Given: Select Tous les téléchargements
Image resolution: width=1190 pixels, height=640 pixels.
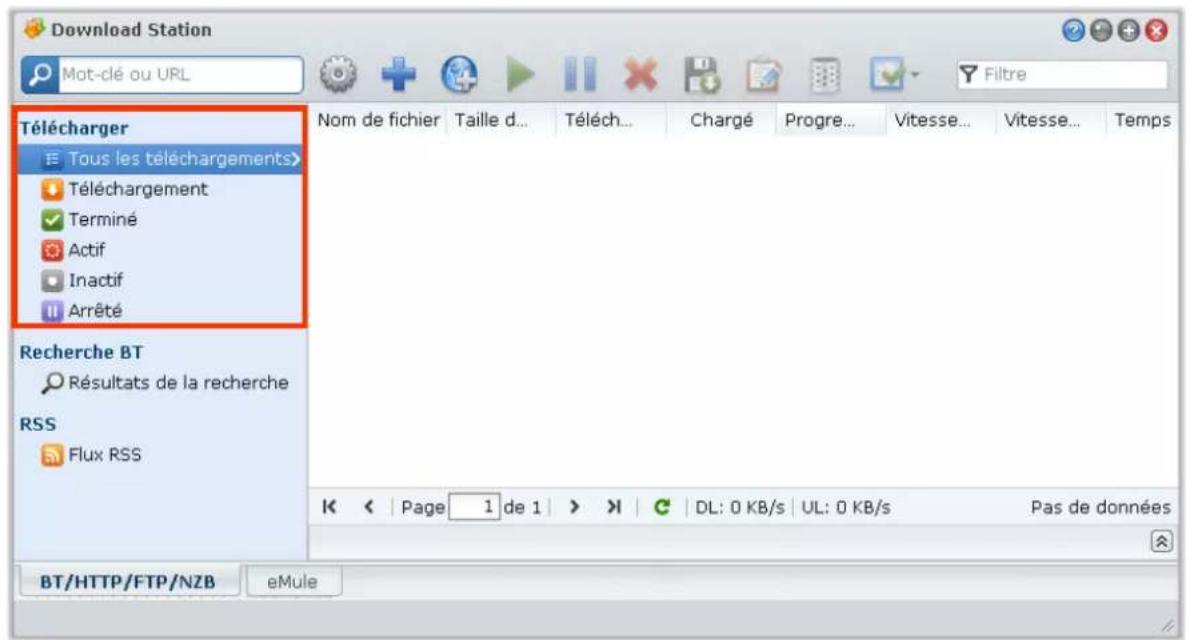Looking at the screenshot, I should point(160,159).
